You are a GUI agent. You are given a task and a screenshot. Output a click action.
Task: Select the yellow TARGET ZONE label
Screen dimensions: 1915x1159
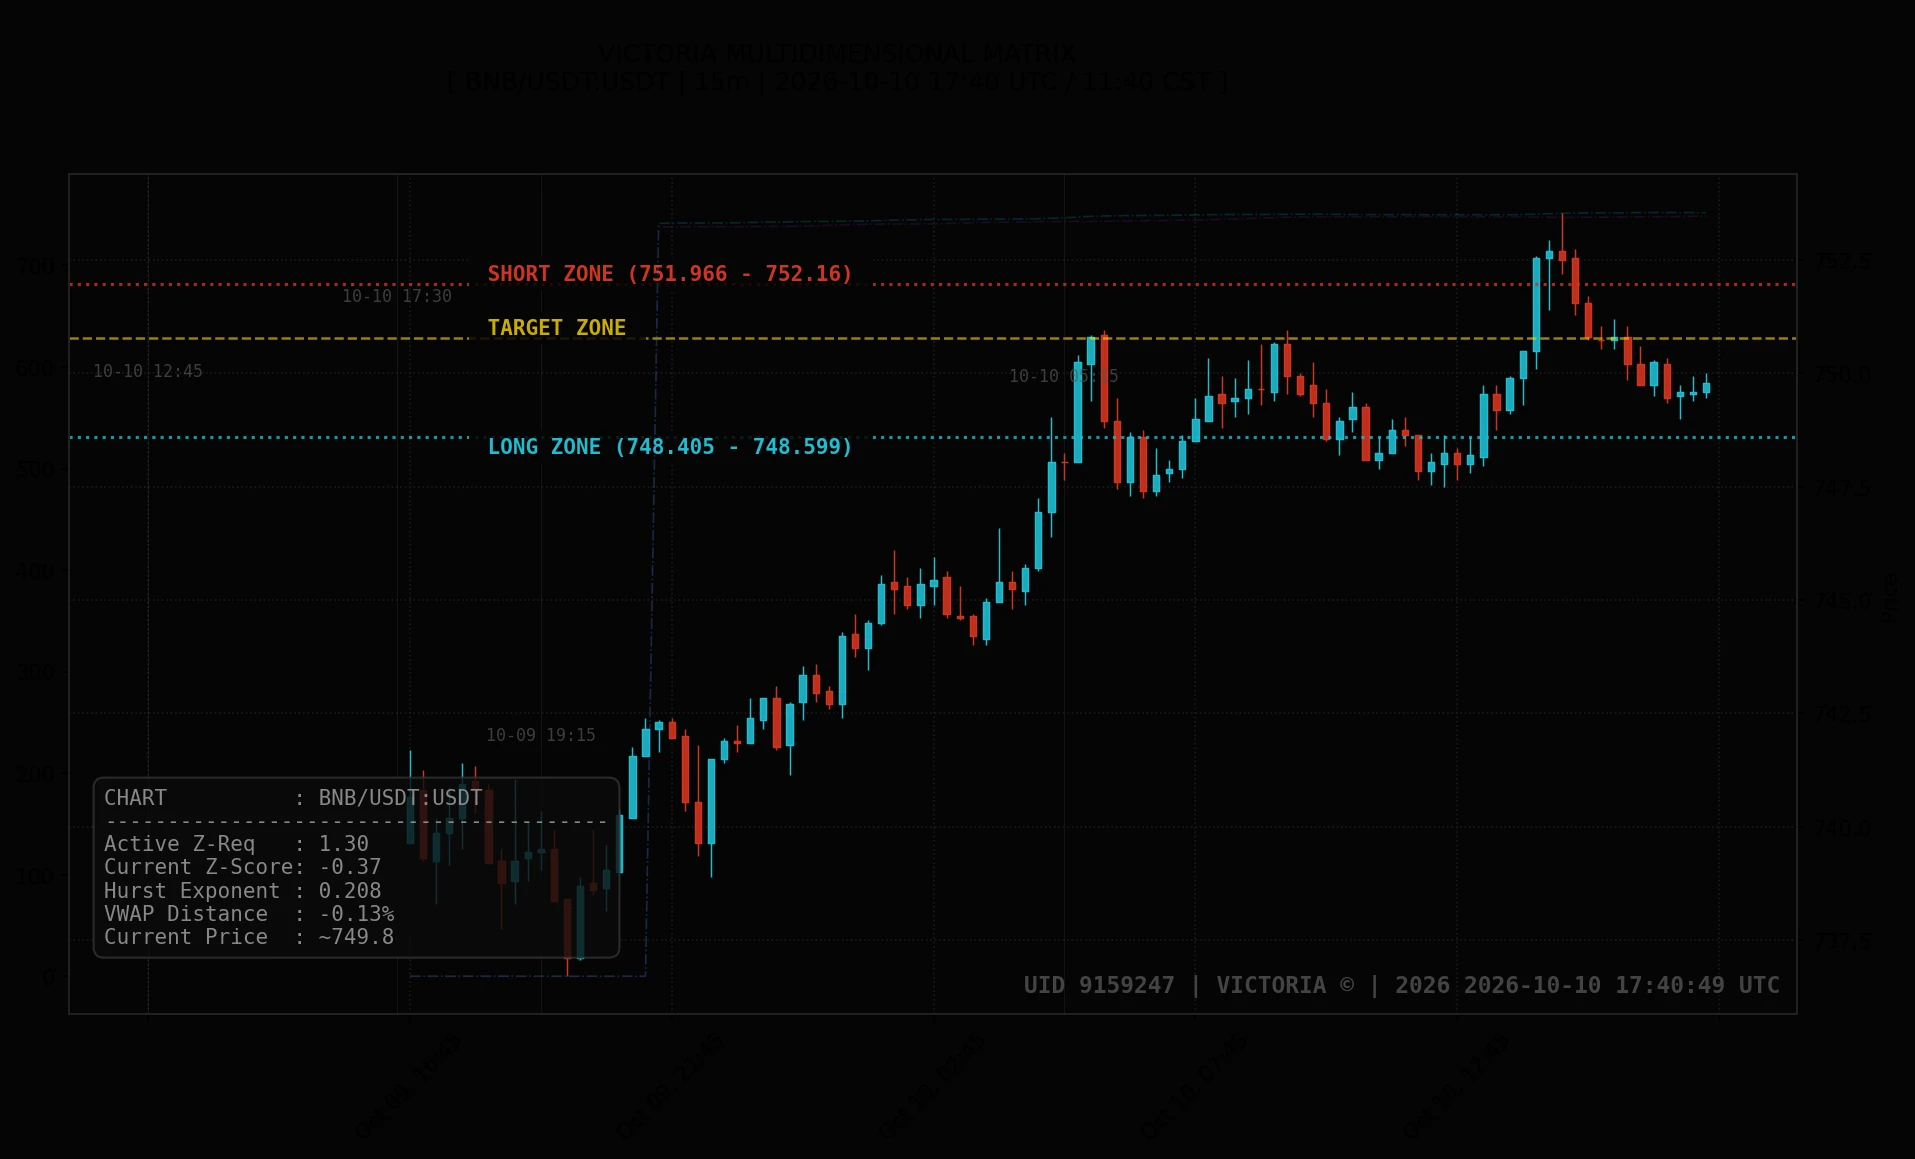557,328
